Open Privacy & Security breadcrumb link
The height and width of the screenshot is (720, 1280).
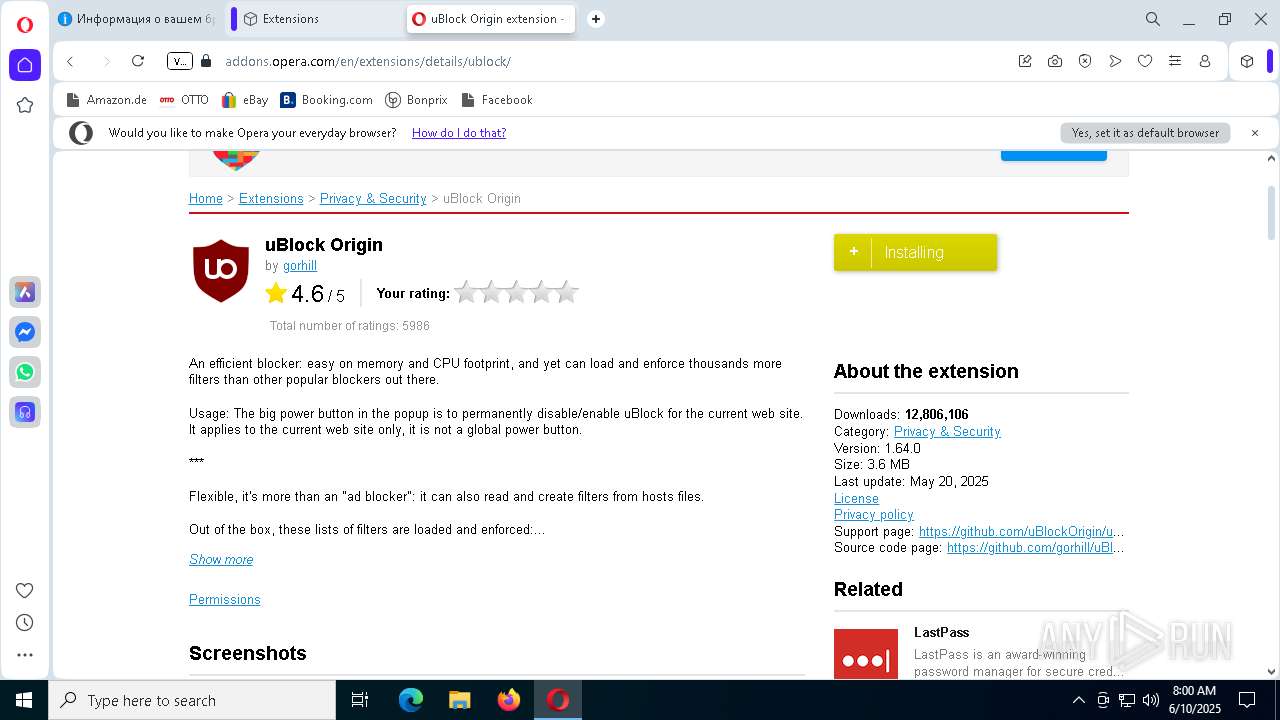pos(373,198)
